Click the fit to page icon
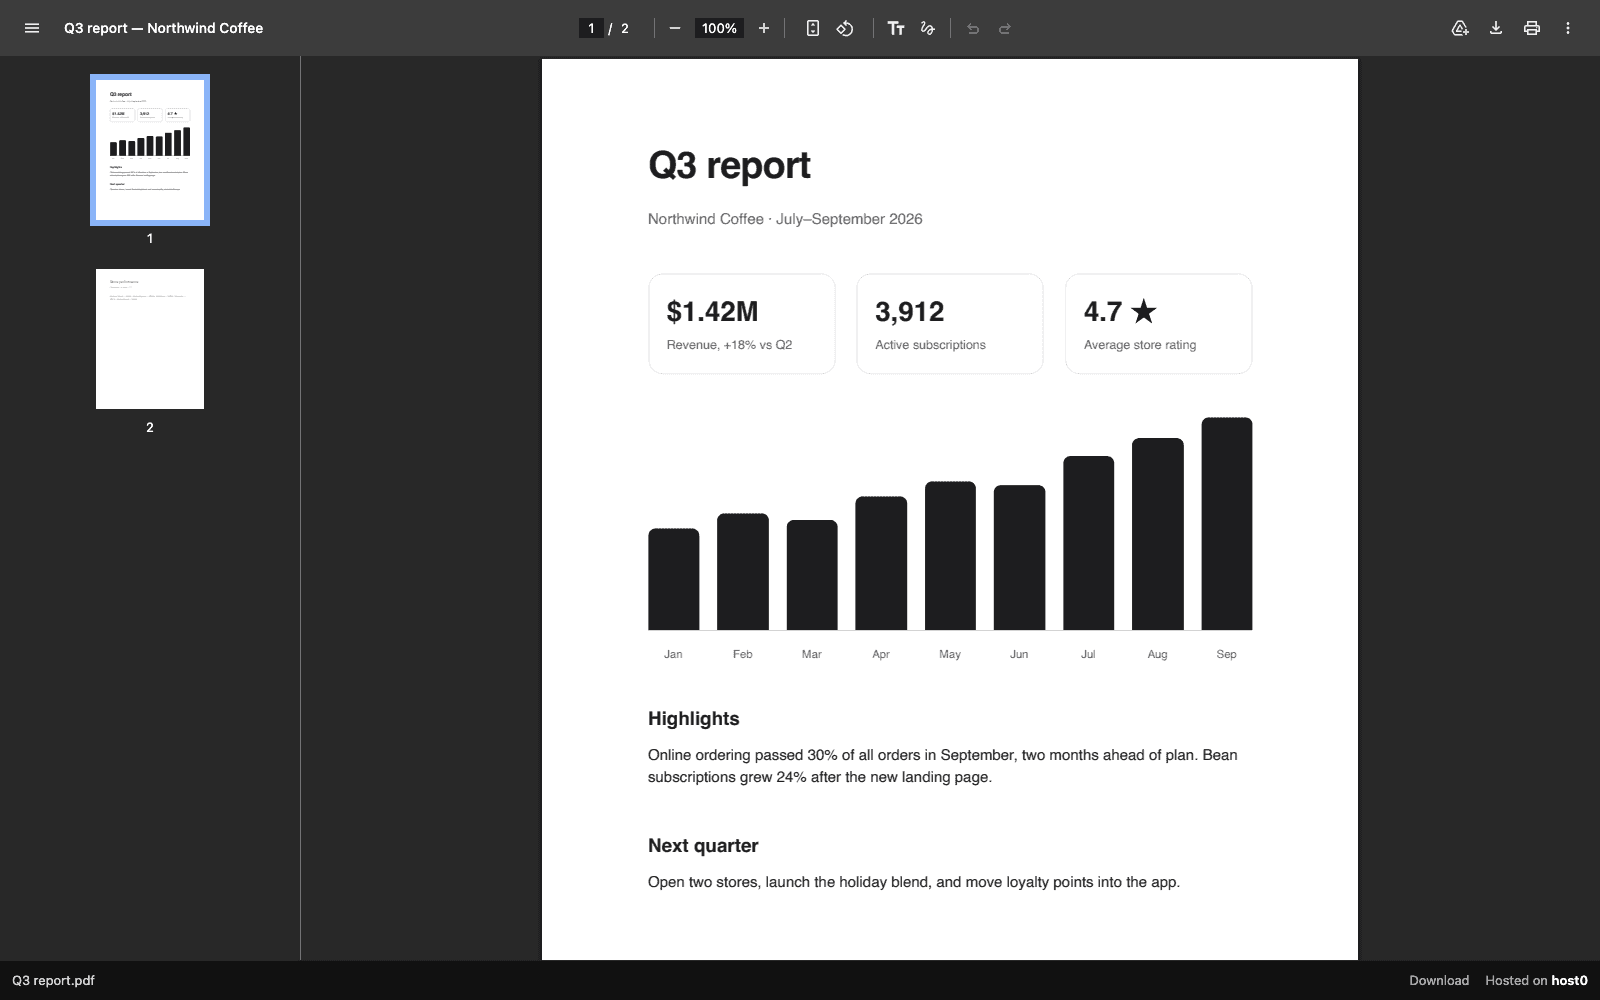Image resolution: width=1600 pixels, height=1000 pixels. point(813,28)
